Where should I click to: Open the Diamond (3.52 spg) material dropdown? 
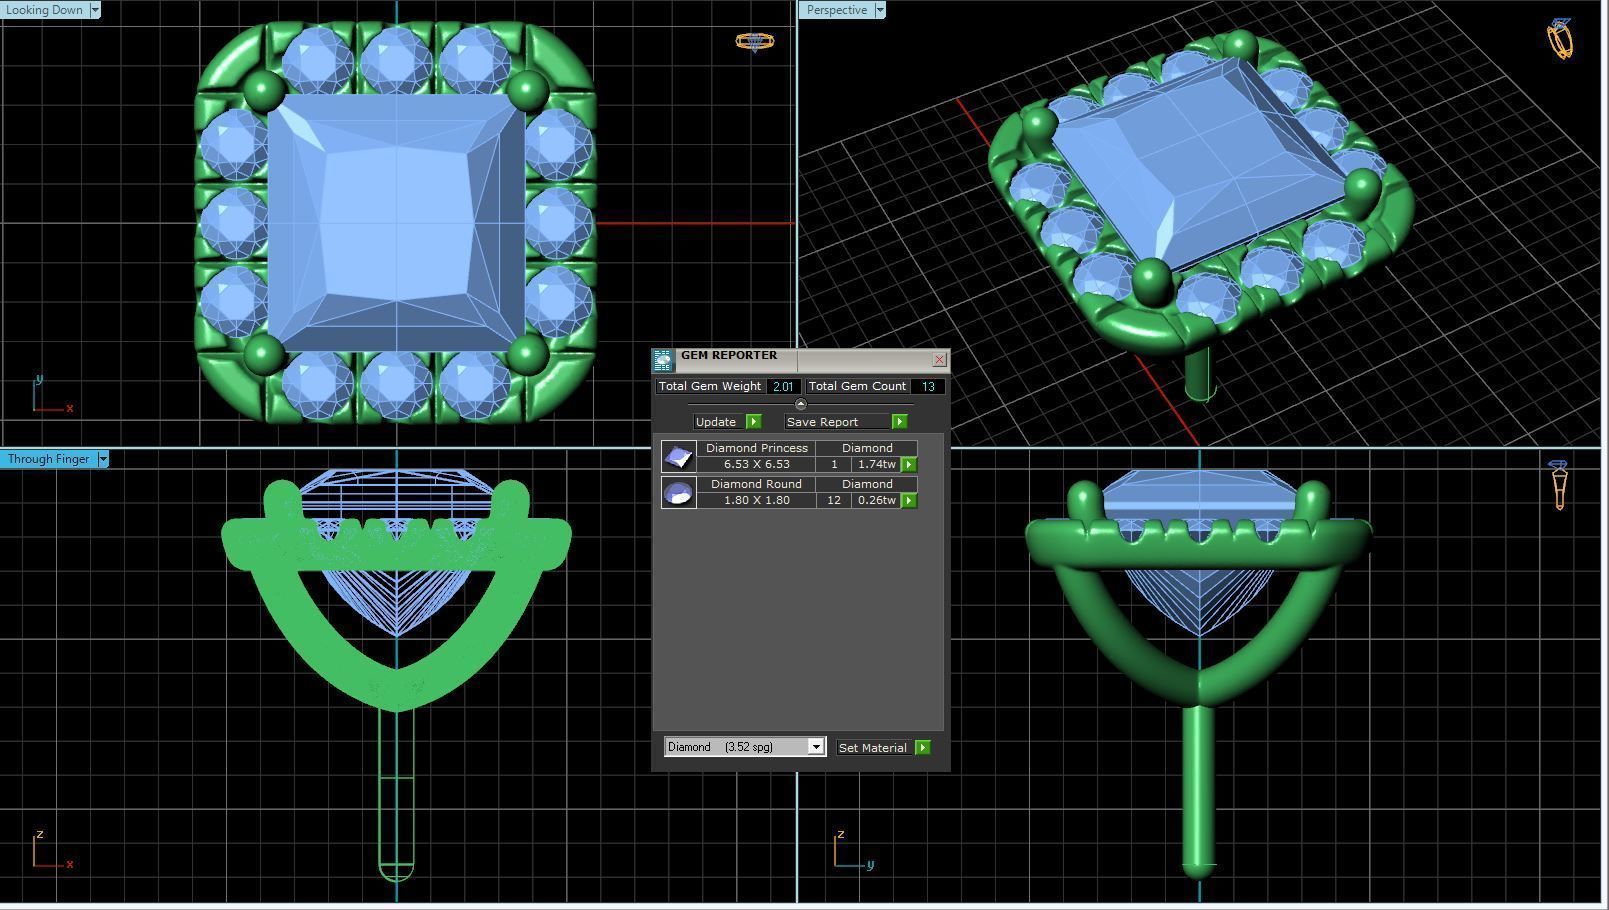pos(745,747)
